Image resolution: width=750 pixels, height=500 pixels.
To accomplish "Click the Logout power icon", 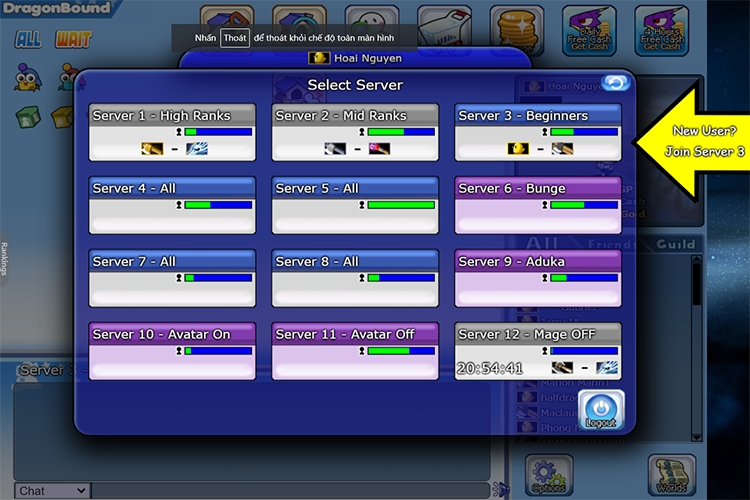I will point(601,410).
